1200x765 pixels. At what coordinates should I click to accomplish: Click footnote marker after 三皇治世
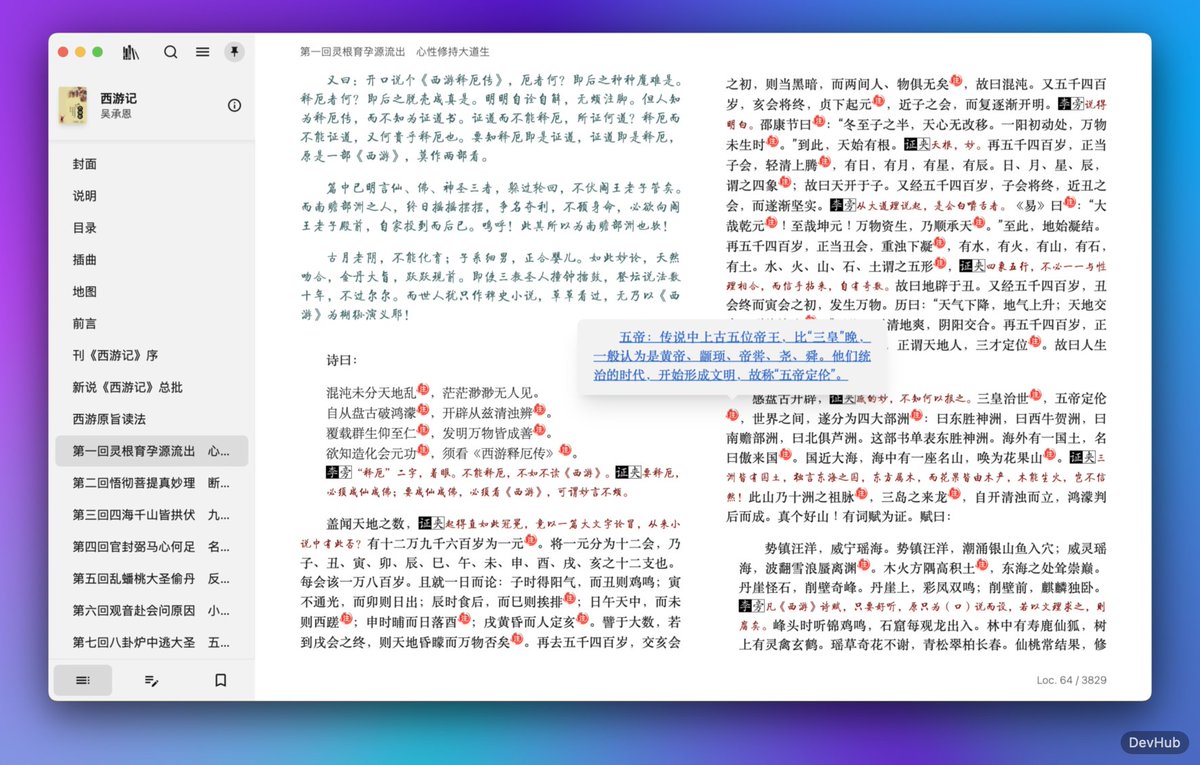(x=1035, y=394)
